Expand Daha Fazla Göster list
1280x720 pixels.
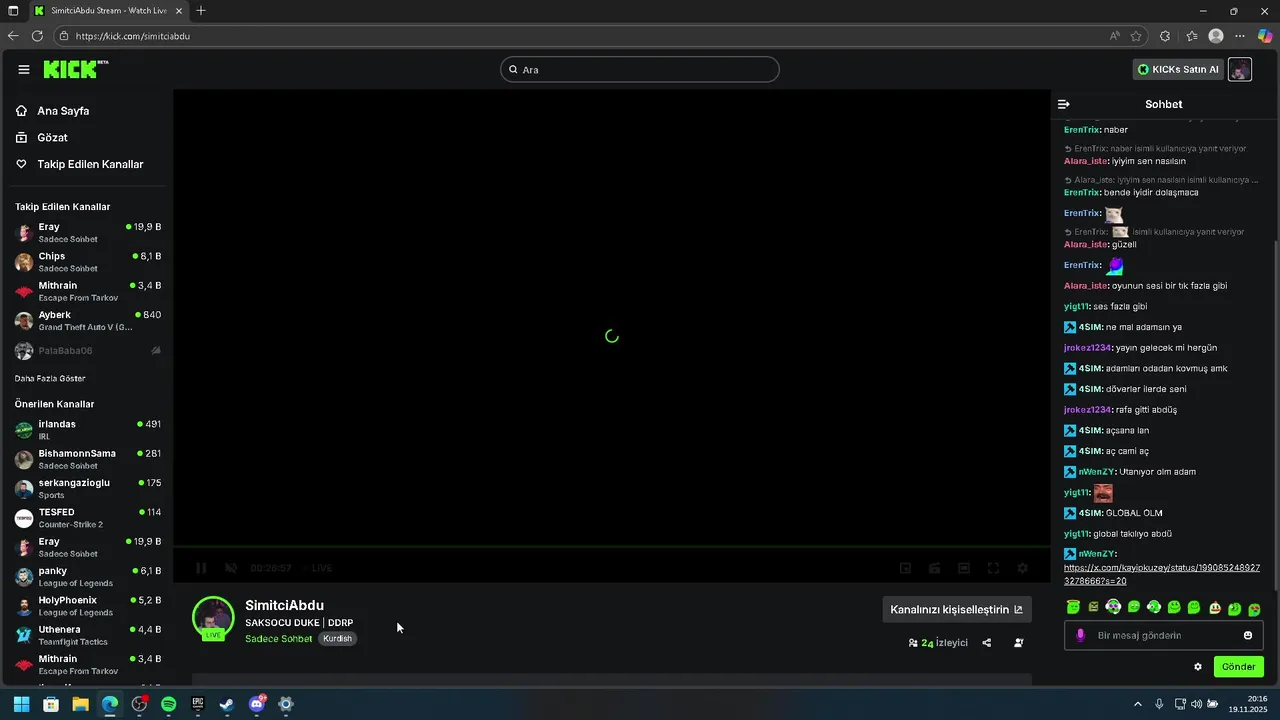coord(50,379)
